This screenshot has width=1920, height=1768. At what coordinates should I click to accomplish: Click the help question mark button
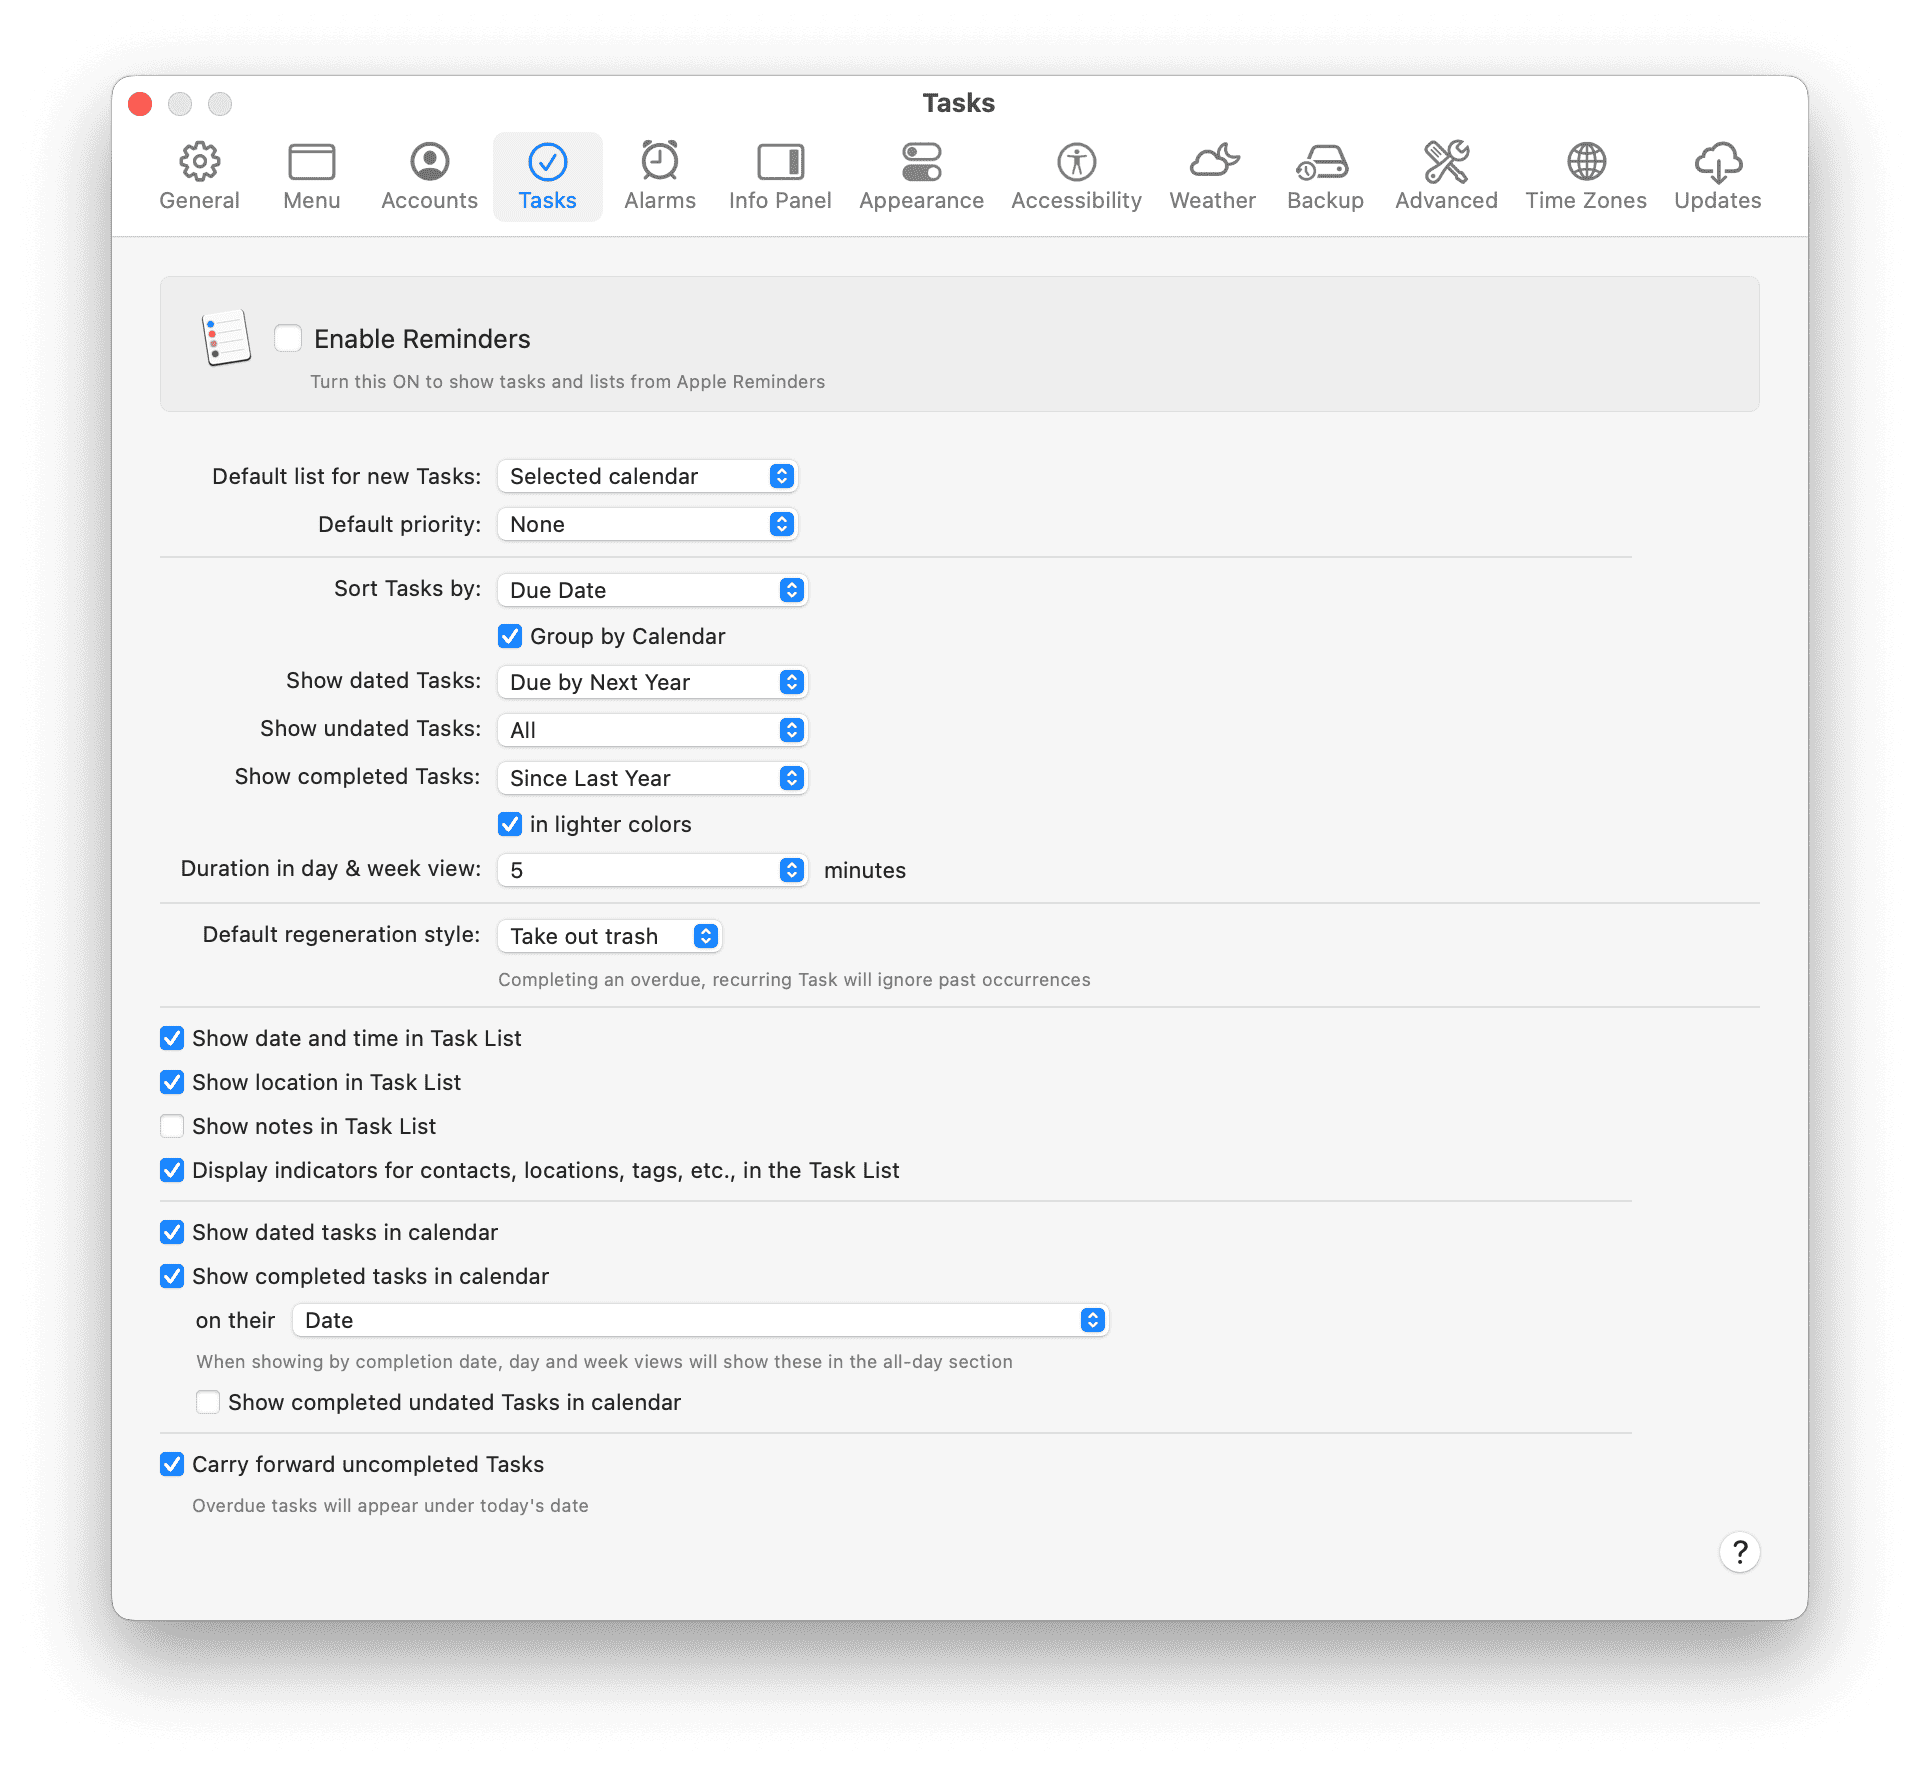click(x=1740, y=1552)
